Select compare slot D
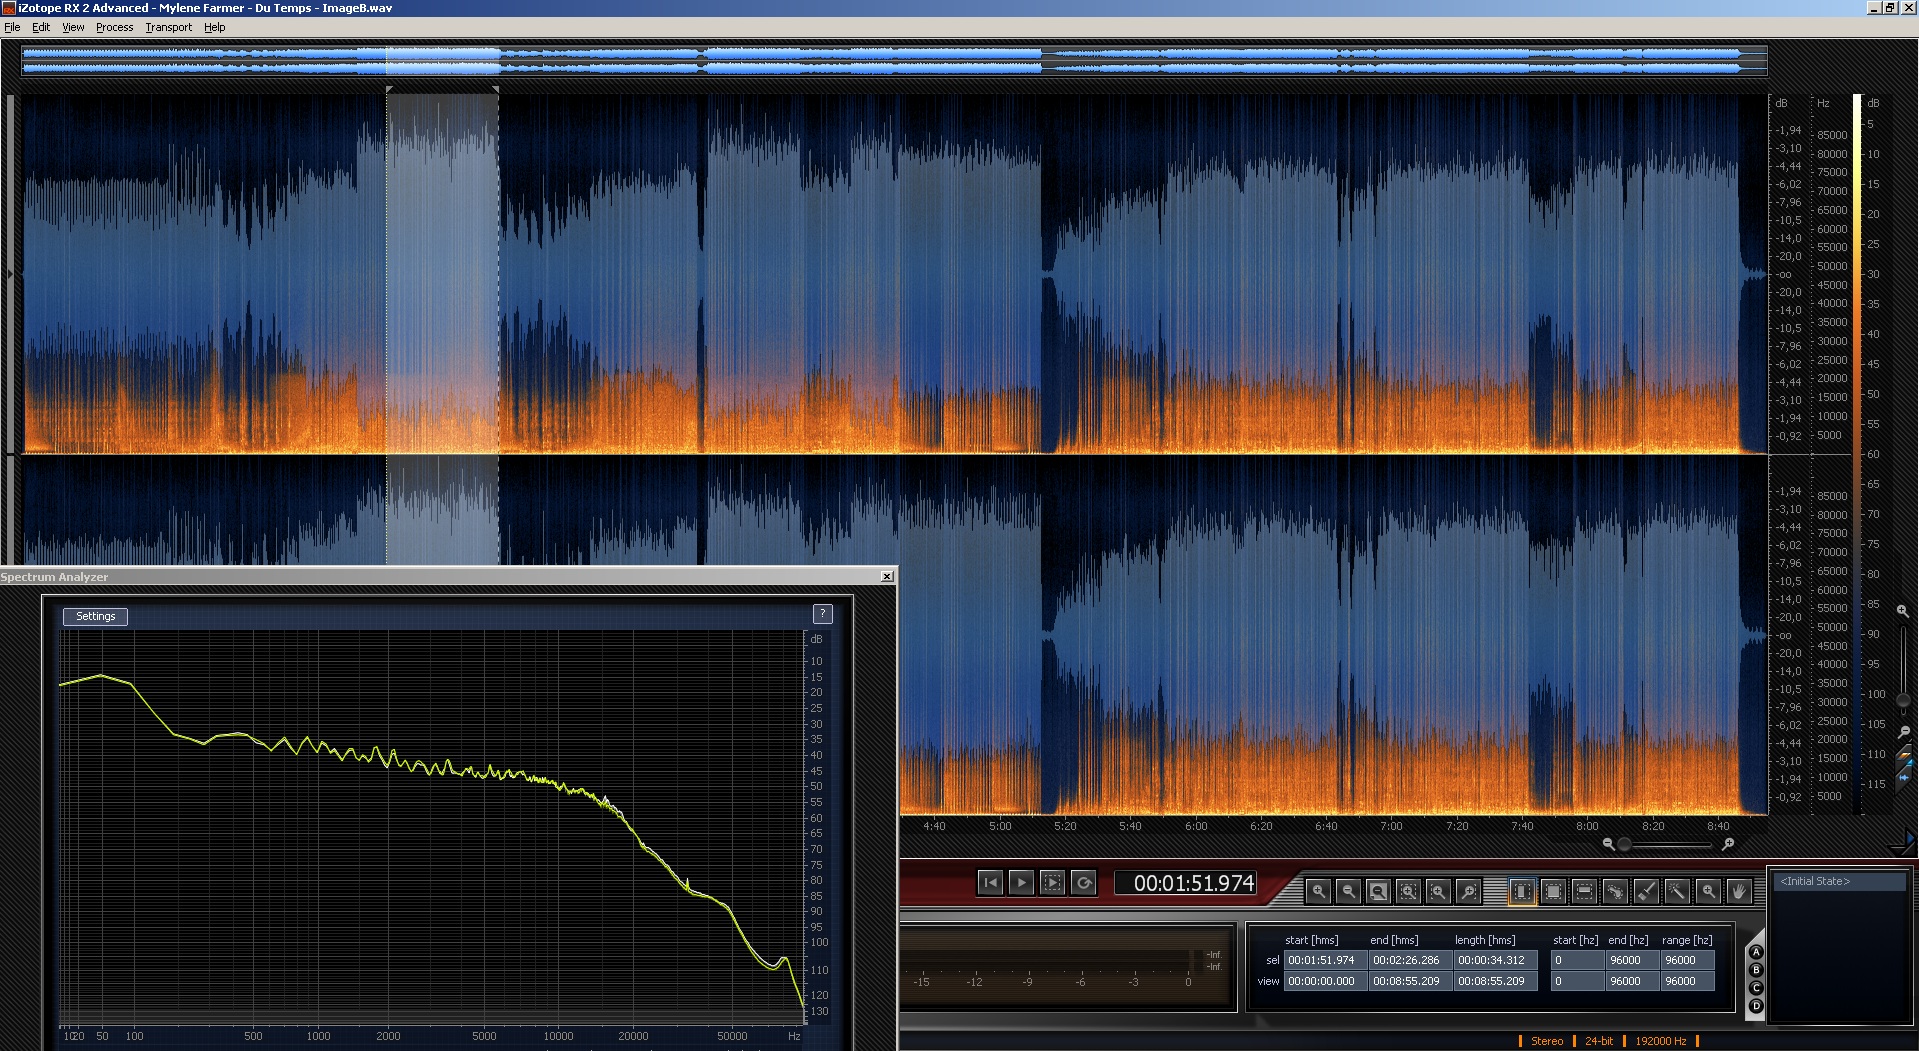Viewport: 1919px width, 1051px height. (x=1756, y=1006)
